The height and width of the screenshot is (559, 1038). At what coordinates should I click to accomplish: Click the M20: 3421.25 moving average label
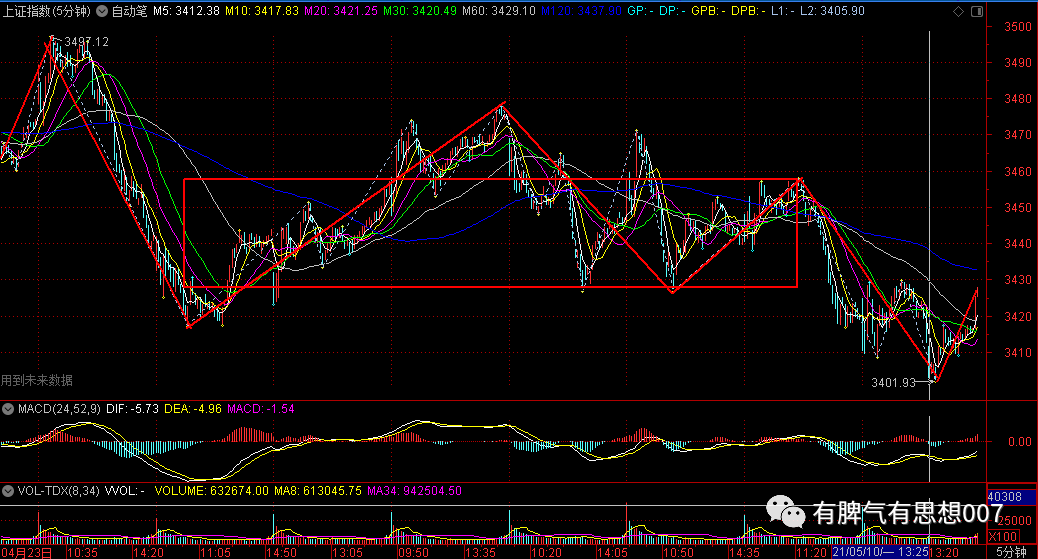click(x=341, y=11)
